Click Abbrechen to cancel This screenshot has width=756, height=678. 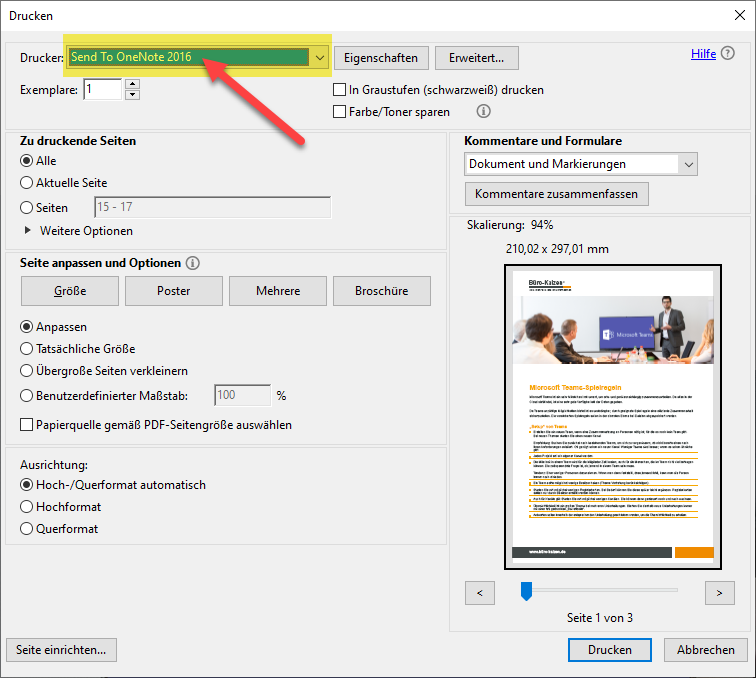[x=706, y=650]
